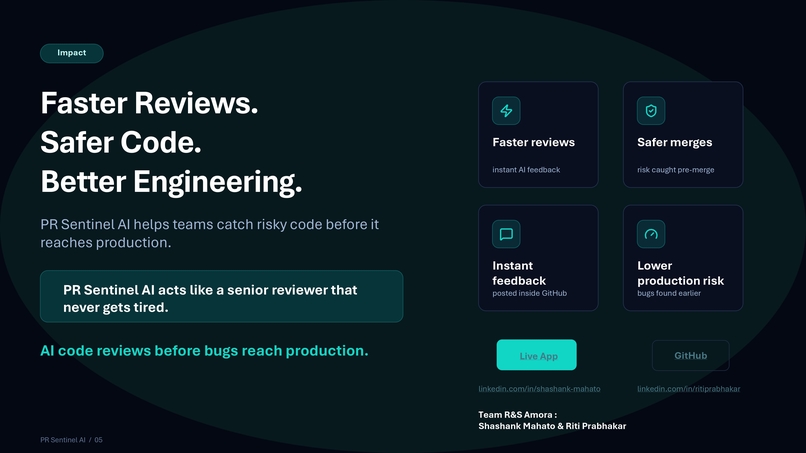Viewport: 806px width, 453px height.
Task: Follow the linkedin.com/in/ritiprabhakar link
Action: coord(689,389)
